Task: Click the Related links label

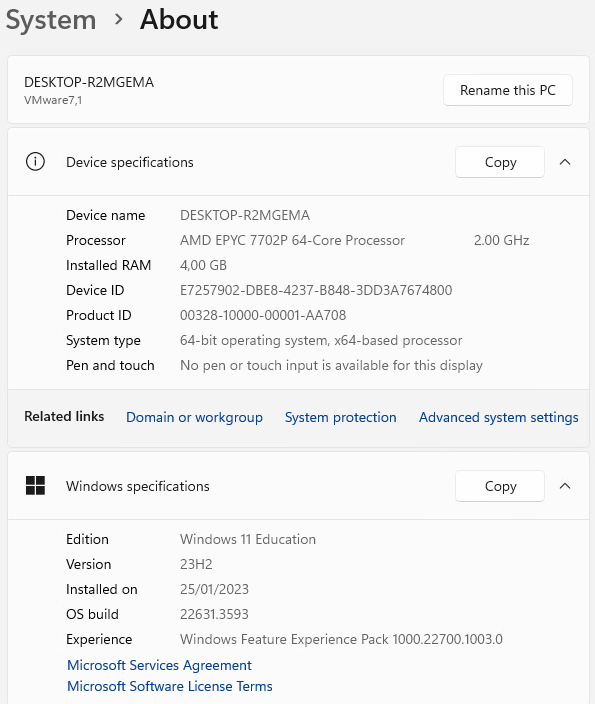Action: point(64,416)
